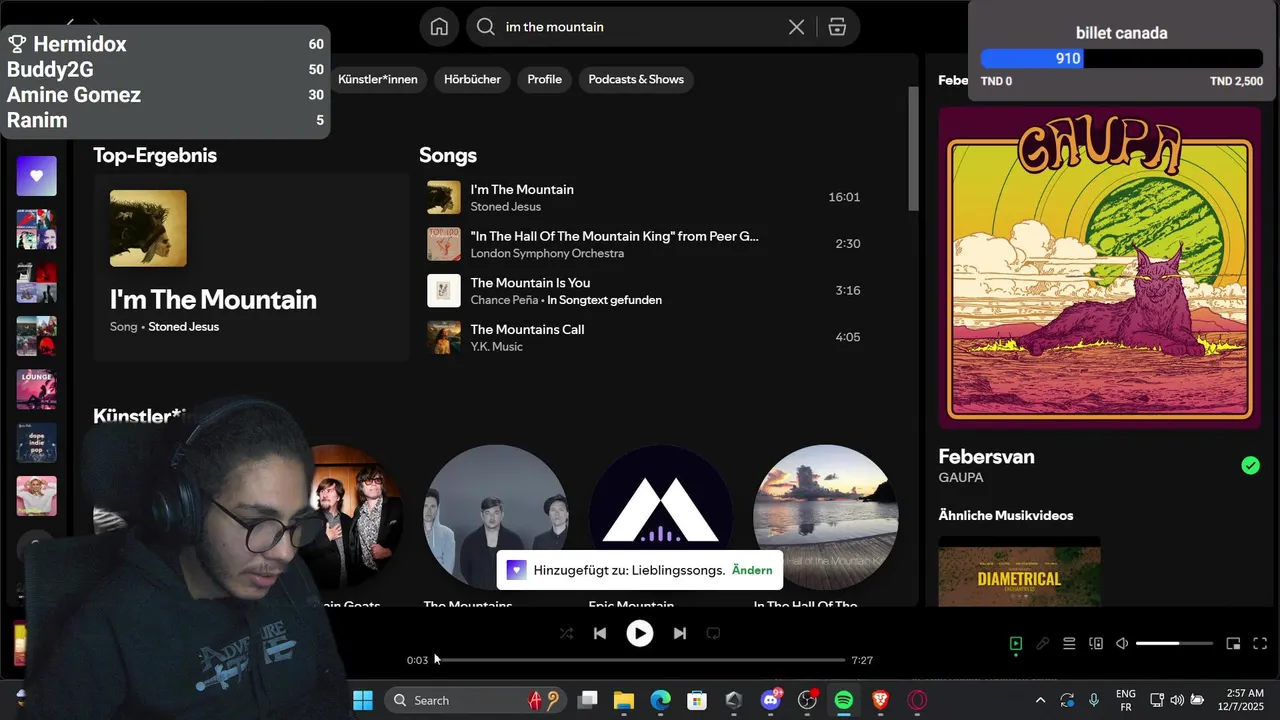Toggle the Now Playing view icon
This screenshot has width=1280, height=720.
[x=1016, y=644]
